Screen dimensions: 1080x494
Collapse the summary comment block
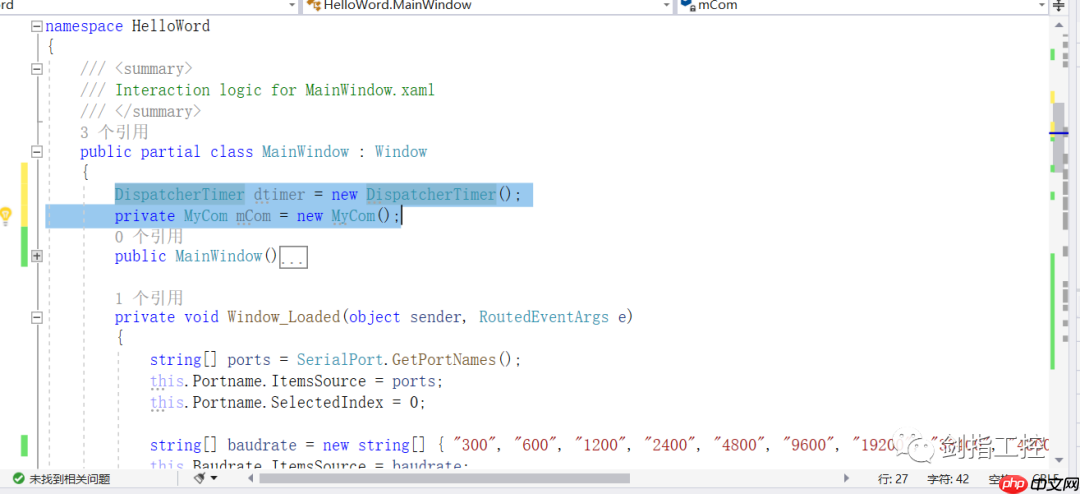coord(37,69)
